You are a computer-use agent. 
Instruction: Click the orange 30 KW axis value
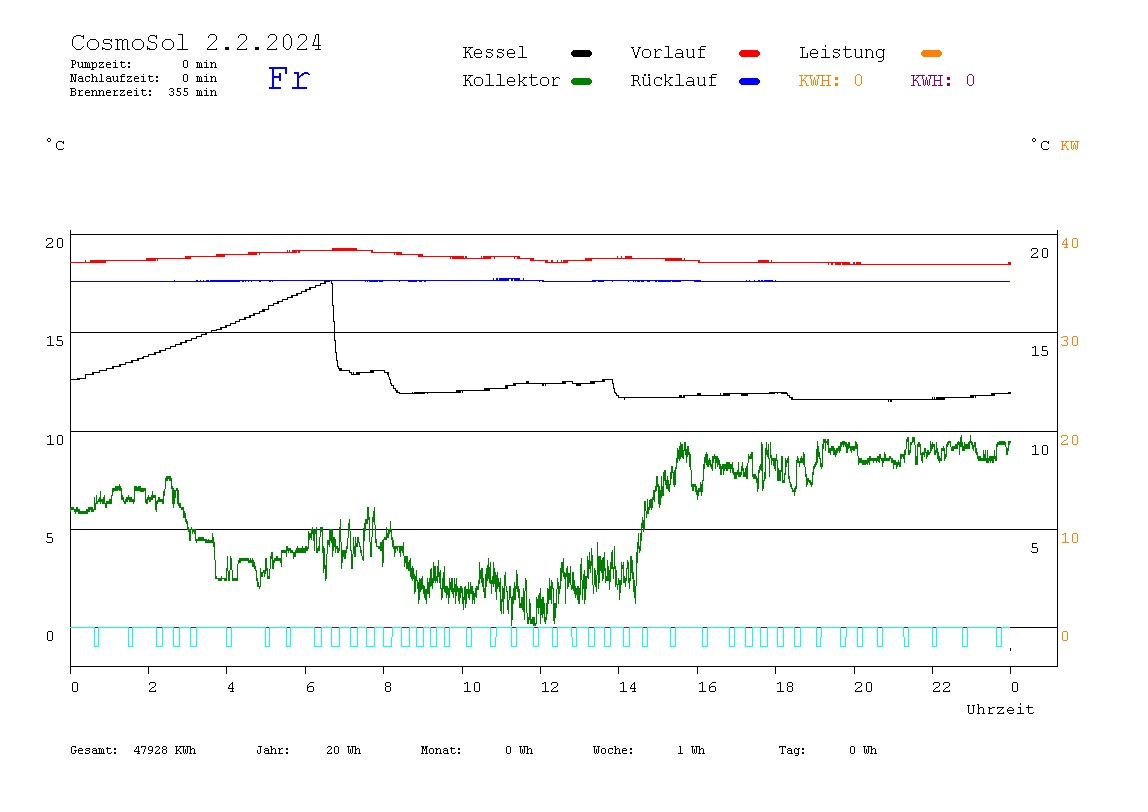point(1070,341)
